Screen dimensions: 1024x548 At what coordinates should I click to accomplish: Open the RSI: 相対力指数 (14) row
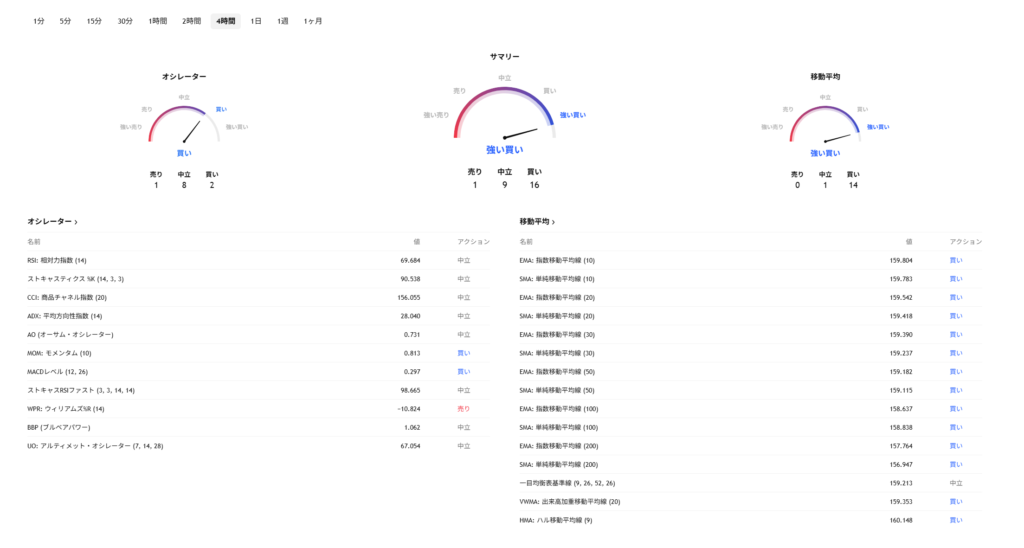[x=57, y=260]
